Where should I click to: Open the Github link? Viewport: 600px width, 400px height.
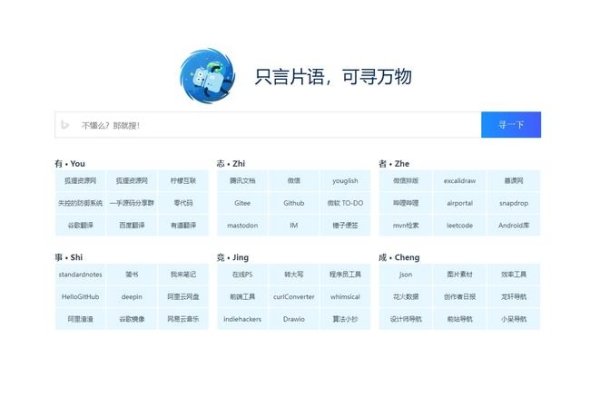click(294, 203)
